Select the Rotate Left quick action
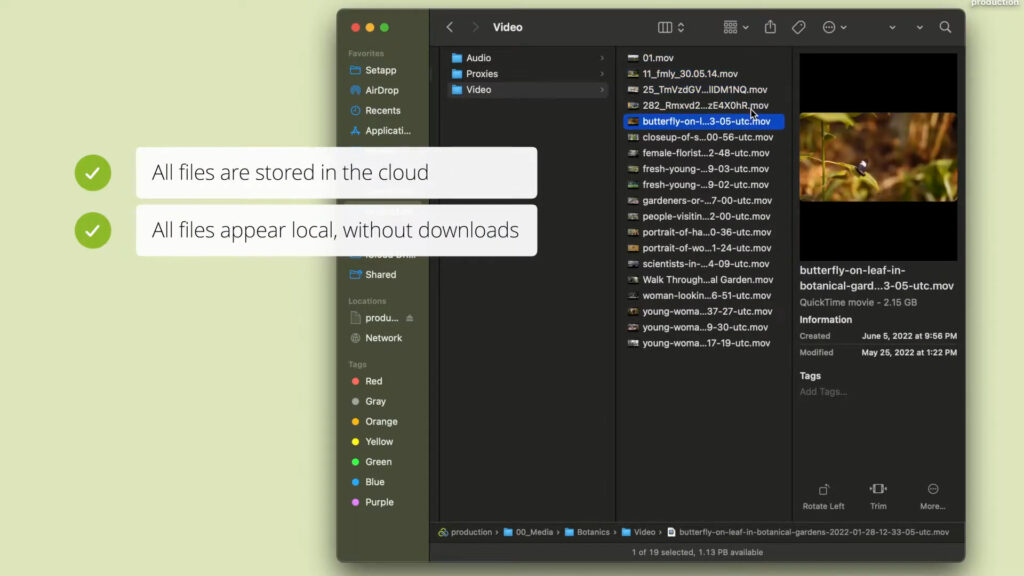Screen dimensions: 1024x576 [823, 492]
